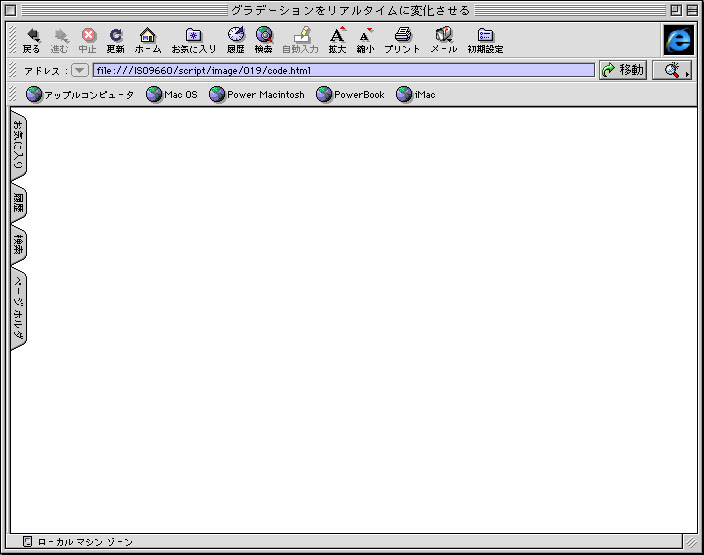Open the Mac OS favorites link

click(x=172, y=95)
